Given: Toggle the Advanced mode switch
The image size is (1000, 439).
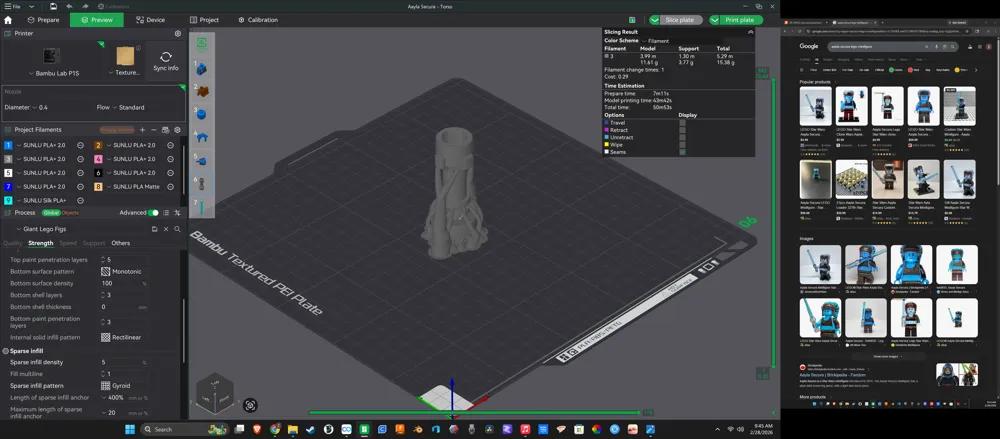Looking at the screenshot, I should coord(153,212).
